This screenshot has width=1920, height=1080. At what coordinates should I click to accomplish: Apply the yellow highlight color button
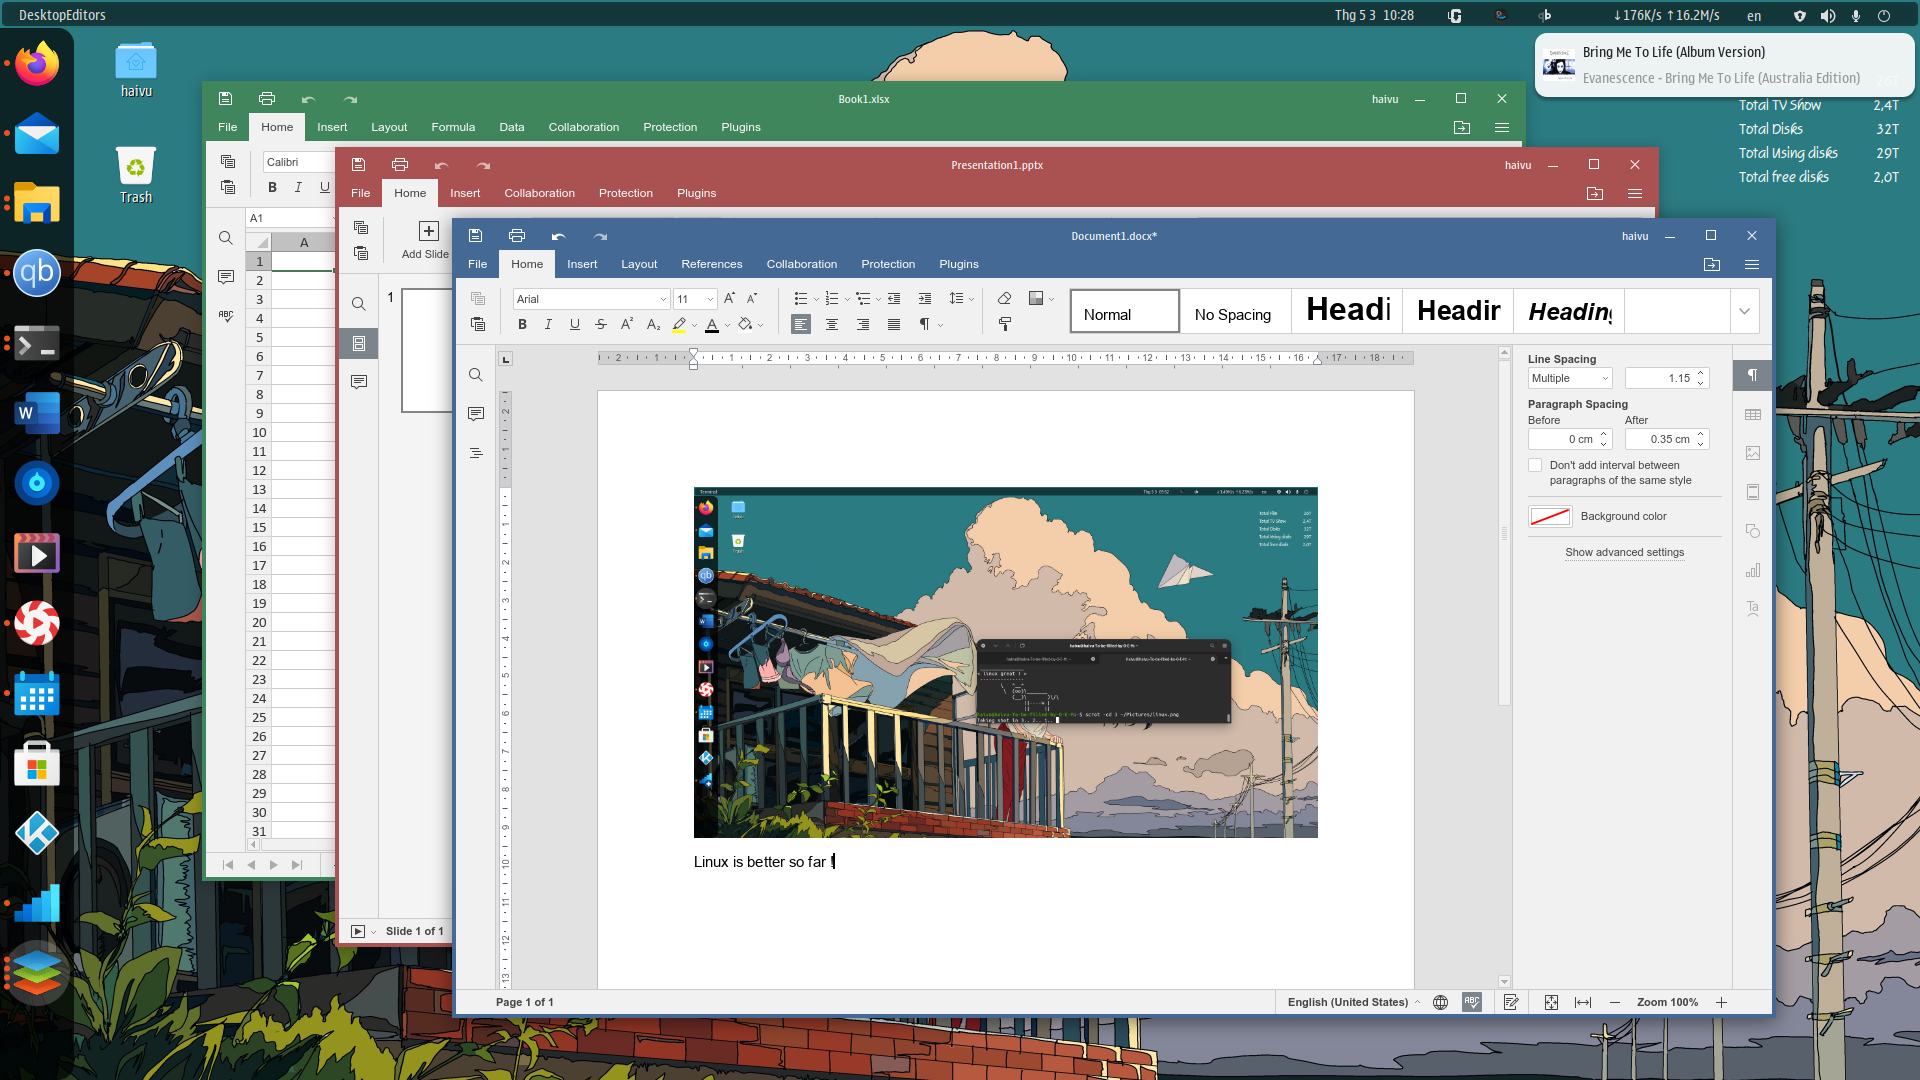pos(679,324)
